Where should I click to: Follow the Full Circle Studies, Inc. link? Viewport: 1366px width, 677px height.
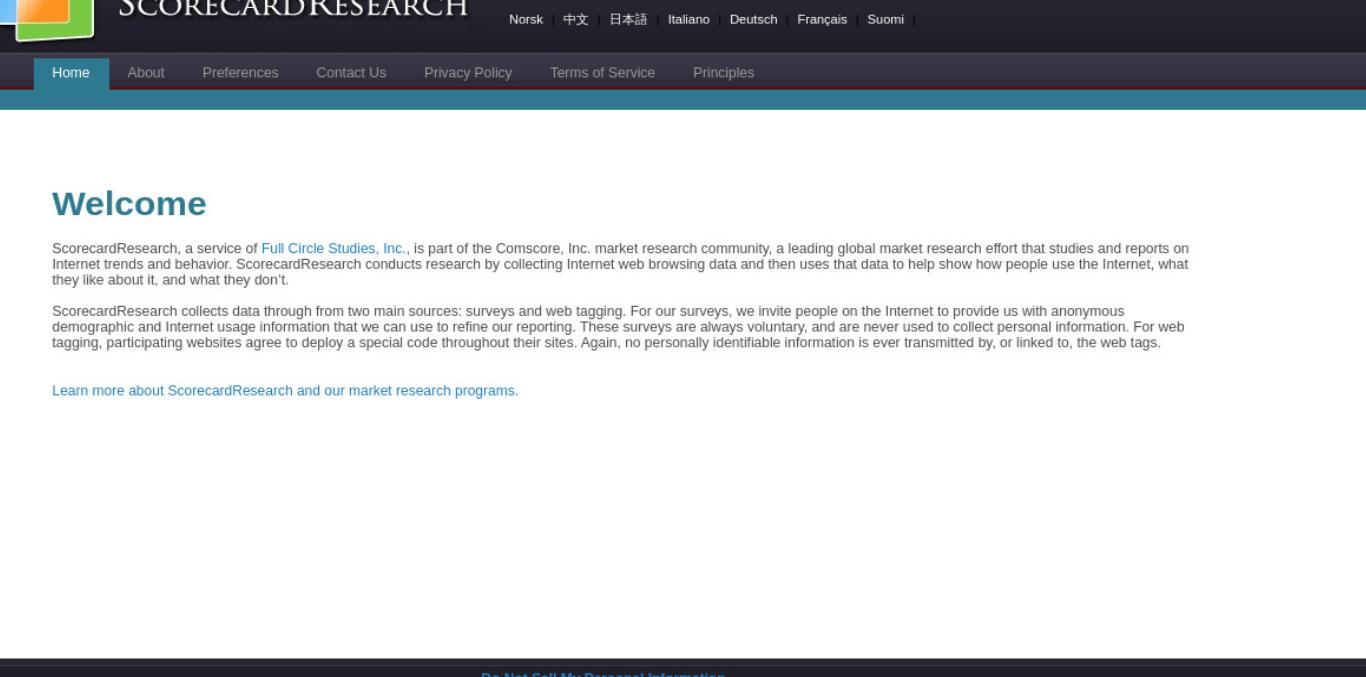pos(334,248)
